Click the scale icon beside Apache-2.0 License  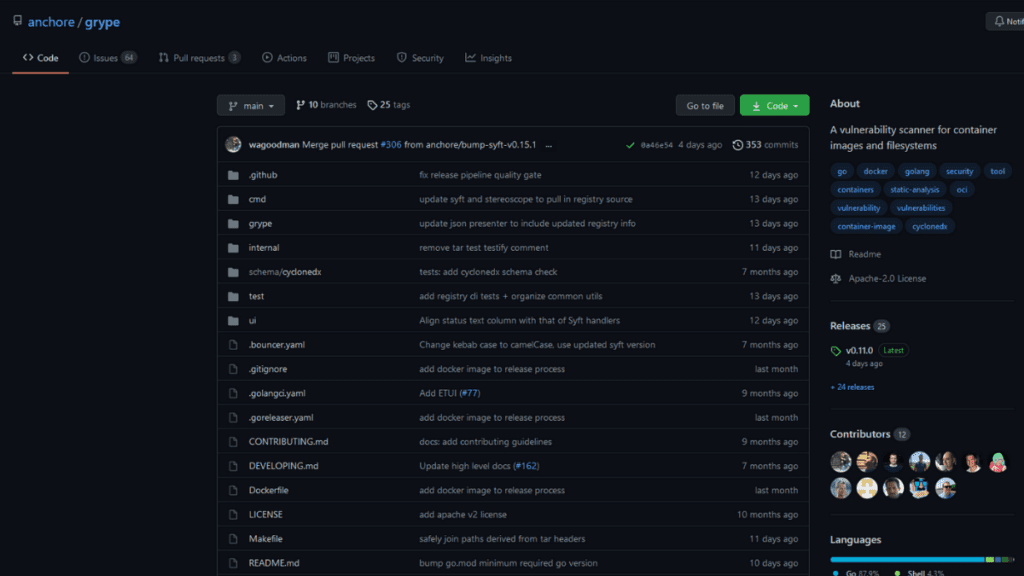point(836,279)
